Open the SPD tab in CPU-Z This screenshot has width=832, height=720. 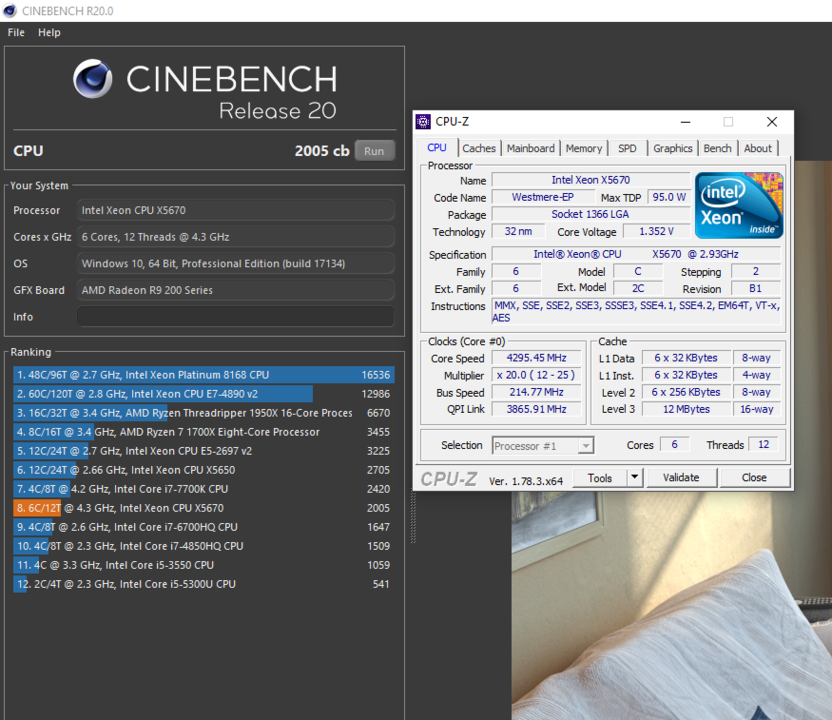(x=627, y=149)
